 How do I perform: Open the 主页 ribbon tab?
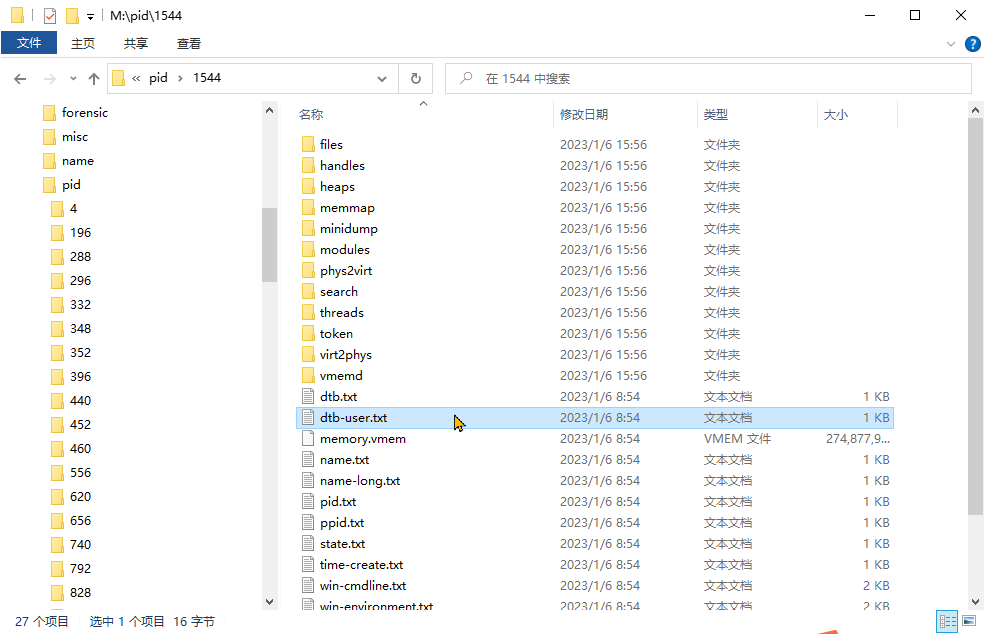click(83, 43)
